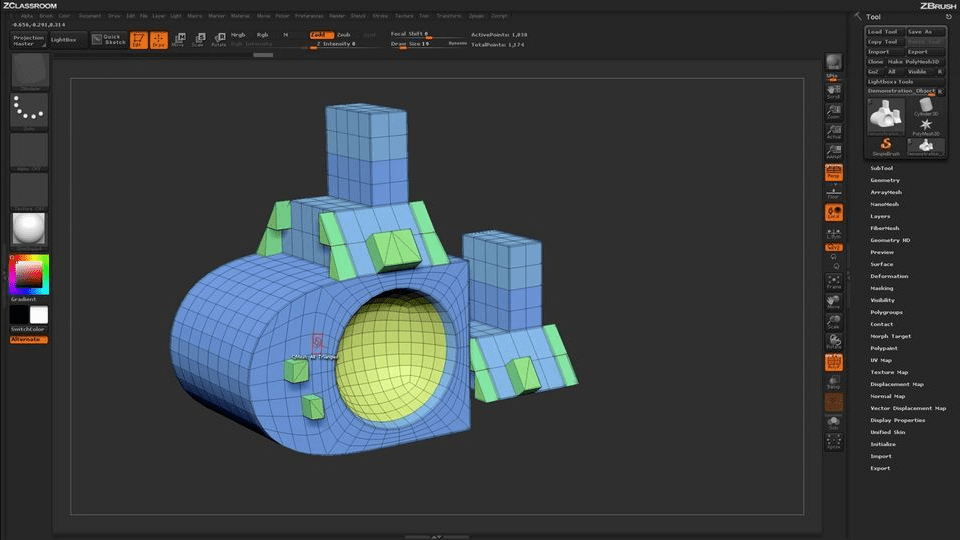Select the SimpleBrush tool thumbnail
The height and width of the screenshot is (540, 960).
pos(885,144)
